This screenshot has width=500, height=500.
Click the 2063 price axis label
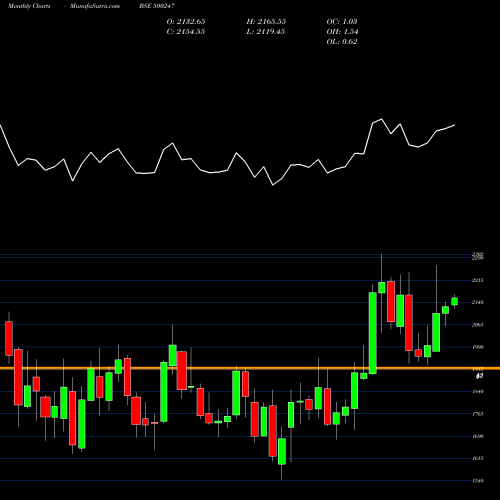(478, 325)
